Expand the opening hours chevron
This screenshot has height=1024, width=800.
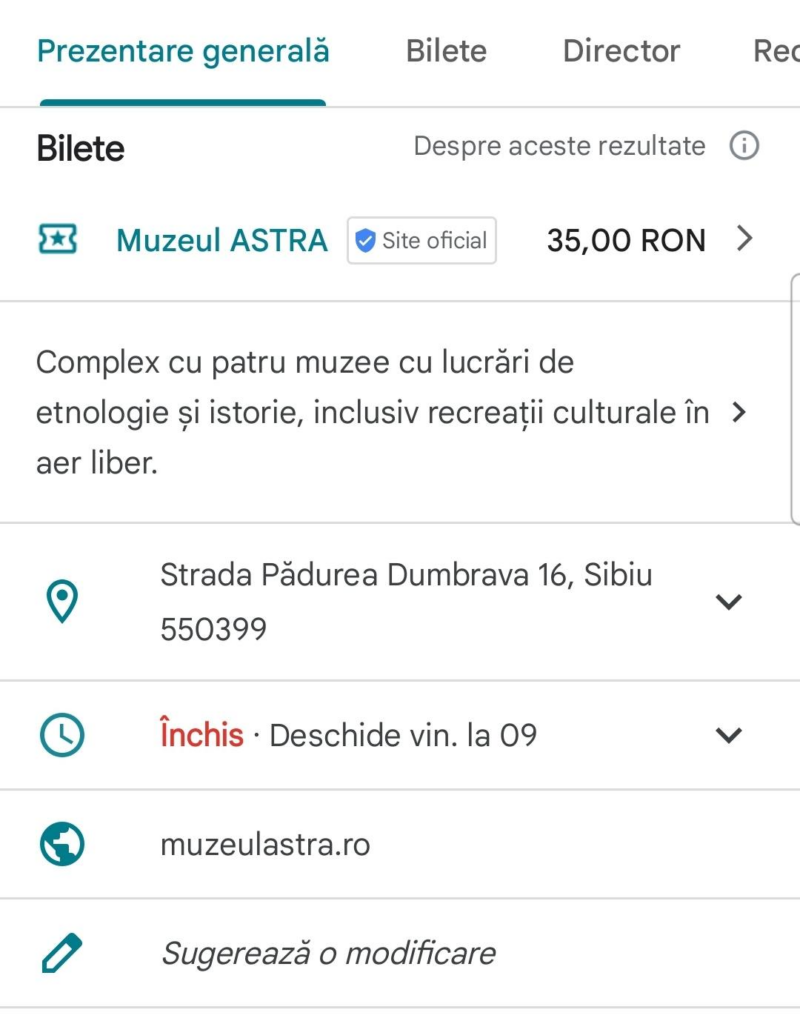tap(729, 736)
